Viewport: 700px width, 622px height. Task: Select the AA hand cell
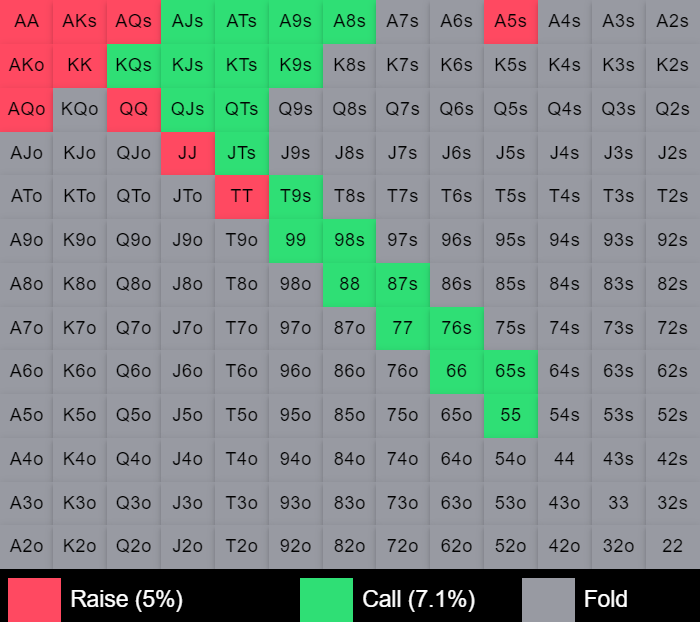tap(26, 21)
